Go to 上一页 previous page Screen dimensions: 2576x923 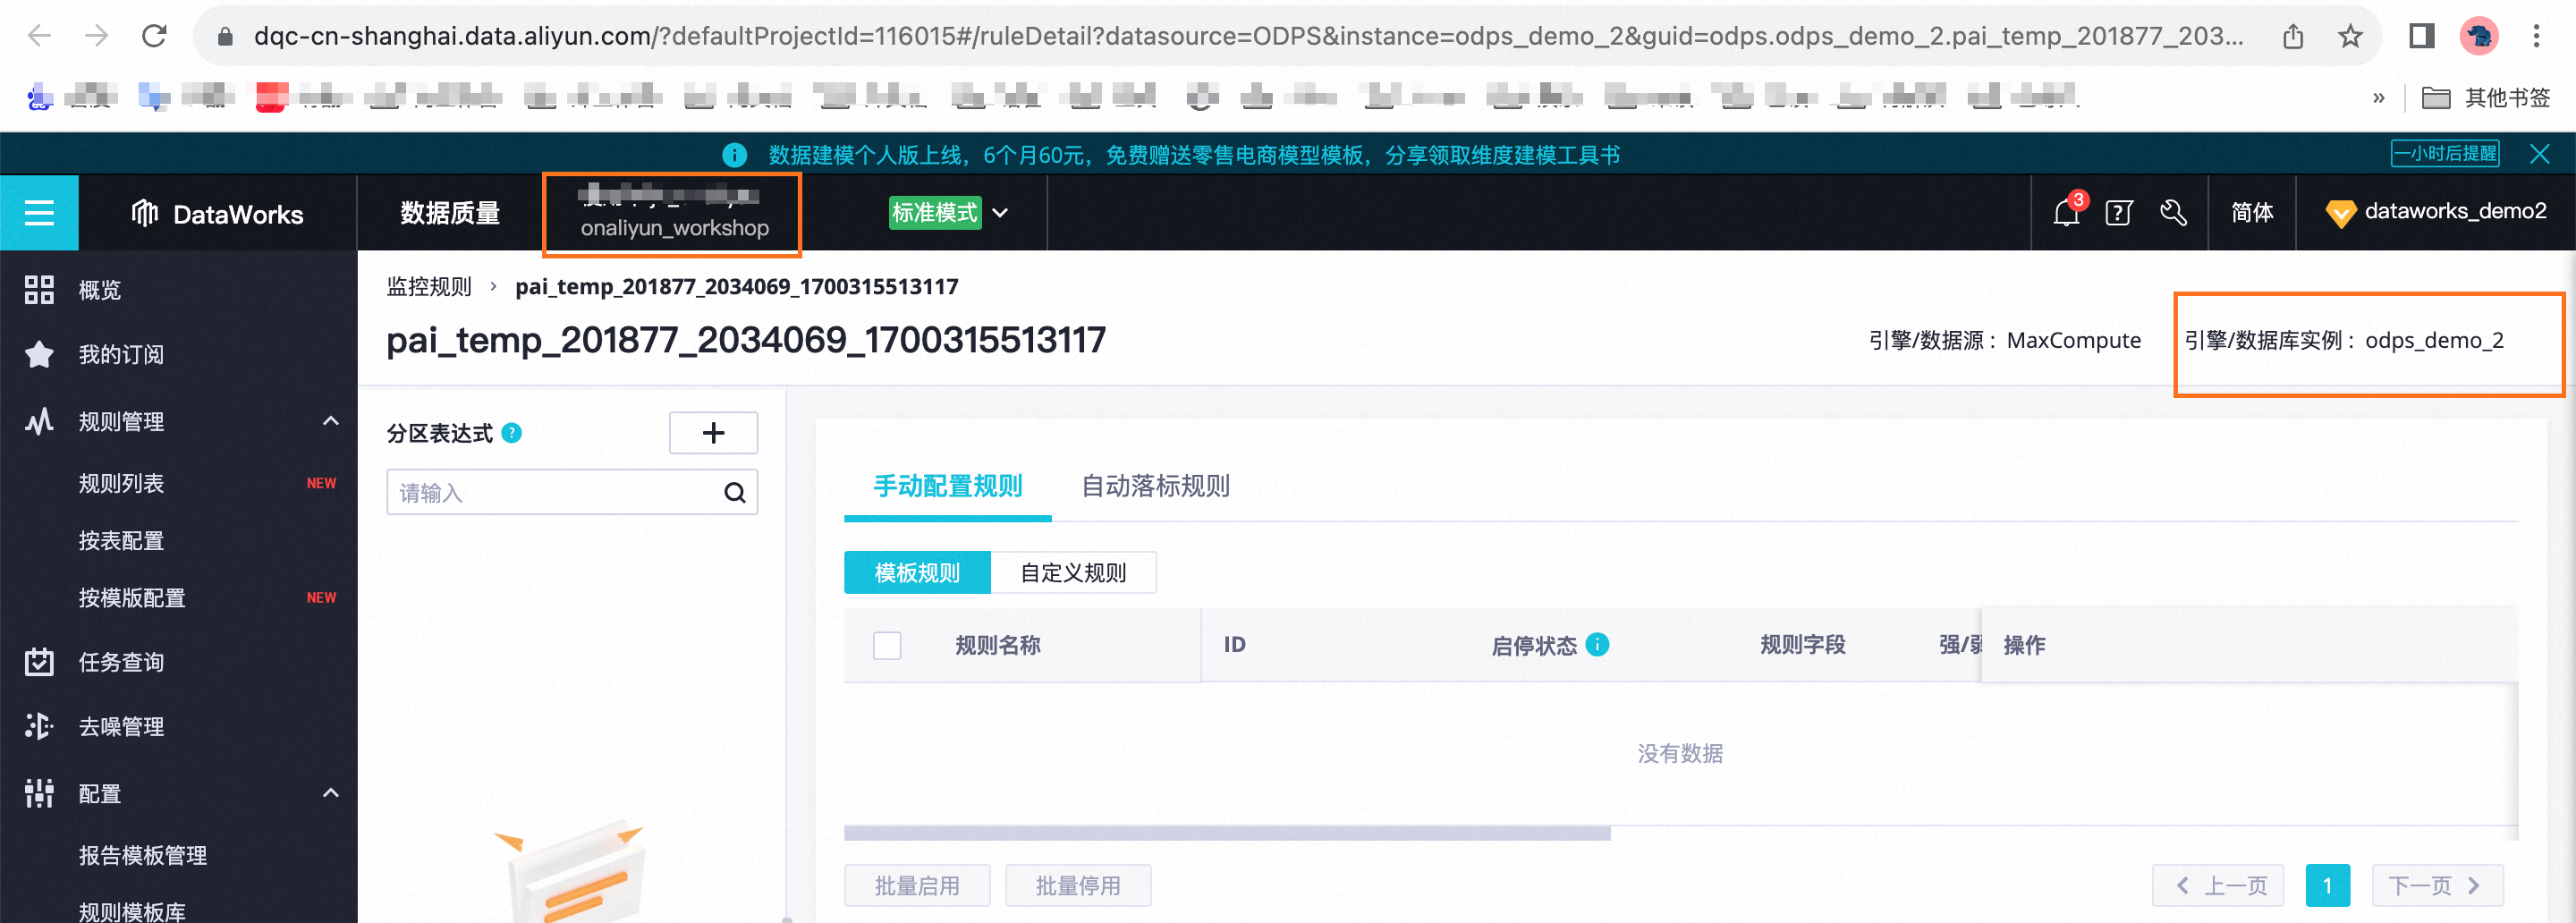point(2218,886)
